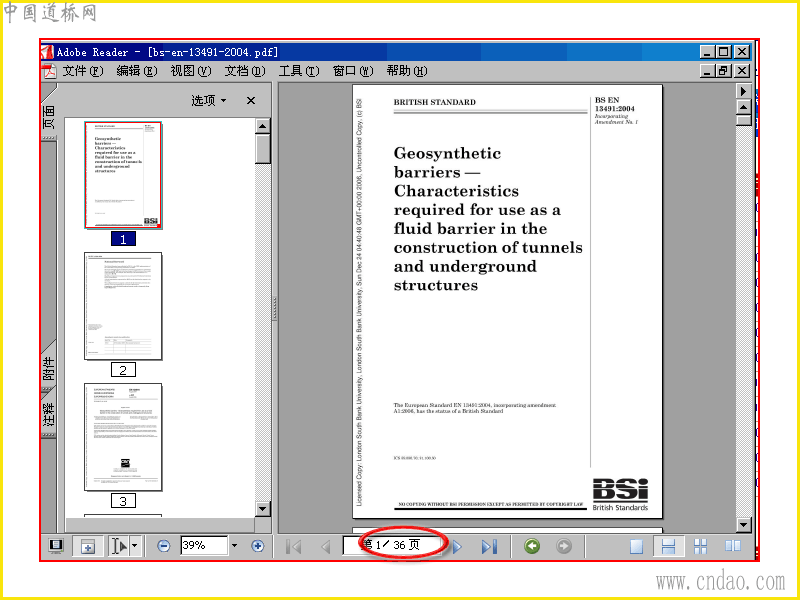This screenshot has height=600, width=800.
Task: Select the text selection cursor tool
Action: tap(119, 546)
